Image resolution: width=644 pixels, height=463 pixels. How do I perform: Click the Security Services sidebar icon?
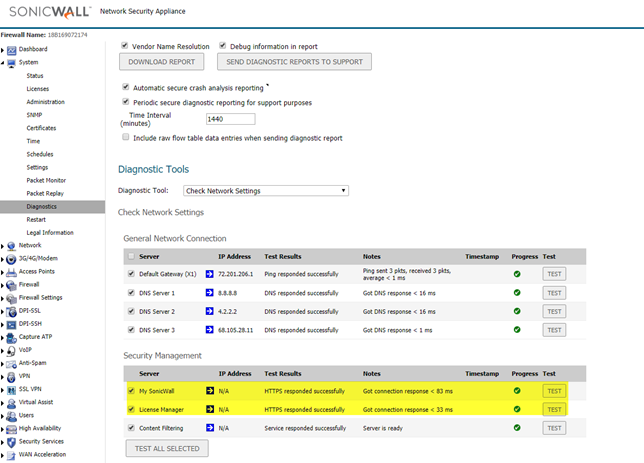point(11,440)
